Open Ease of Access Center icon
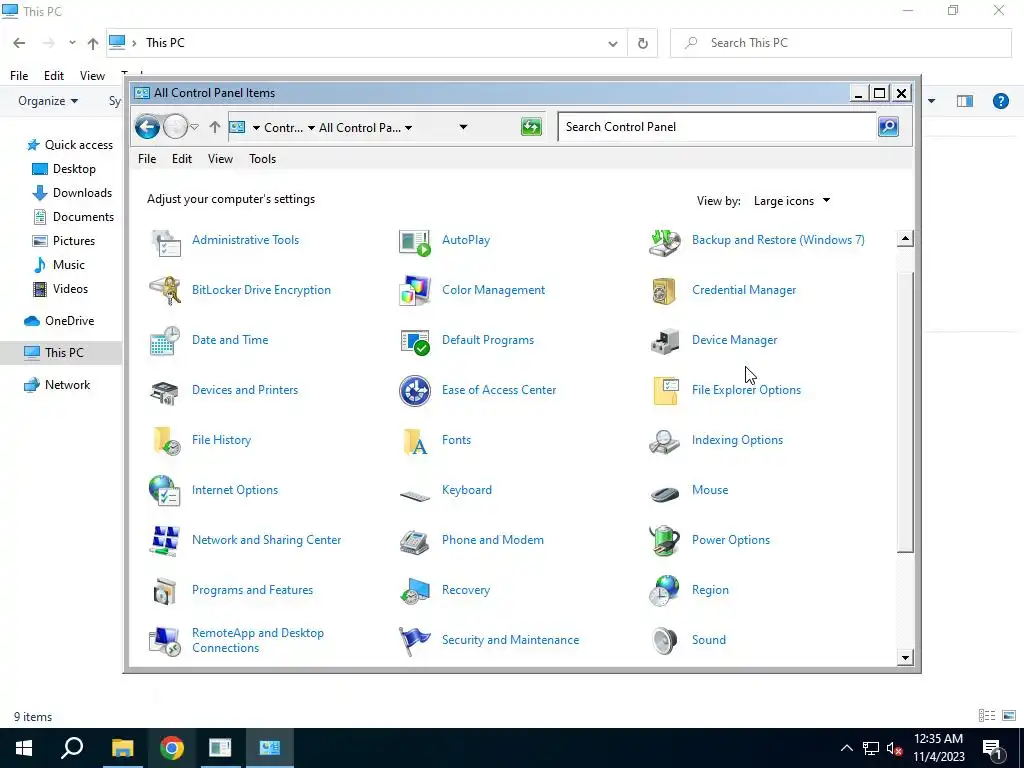This screenshot has width=1024, height=768. [415, 391]
